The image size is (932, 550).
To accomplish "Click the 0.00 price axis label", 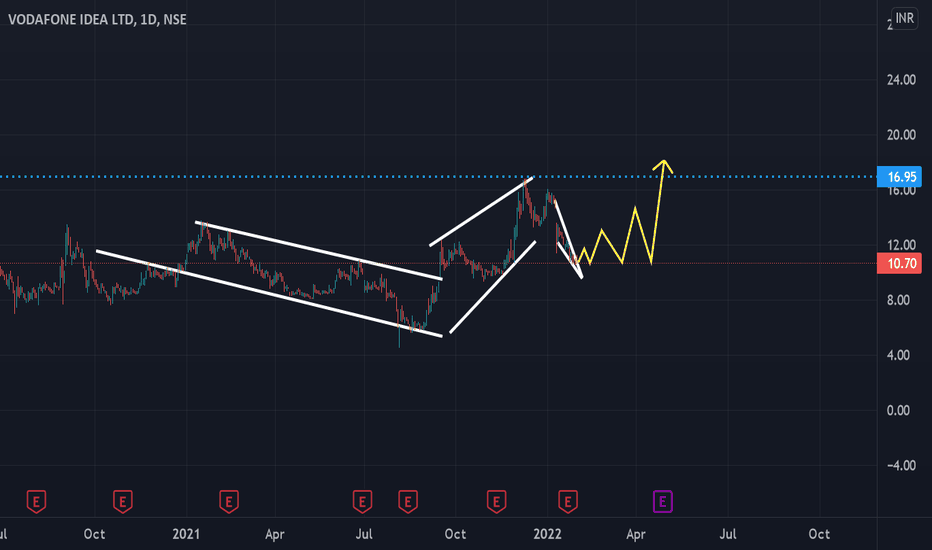I will (x=898, y=410).
